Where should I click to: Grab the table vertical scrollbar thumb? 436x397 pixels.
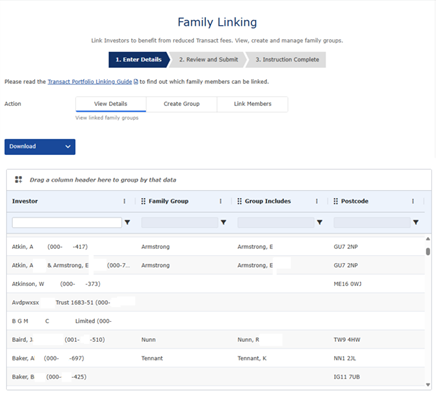pos(428,252)
